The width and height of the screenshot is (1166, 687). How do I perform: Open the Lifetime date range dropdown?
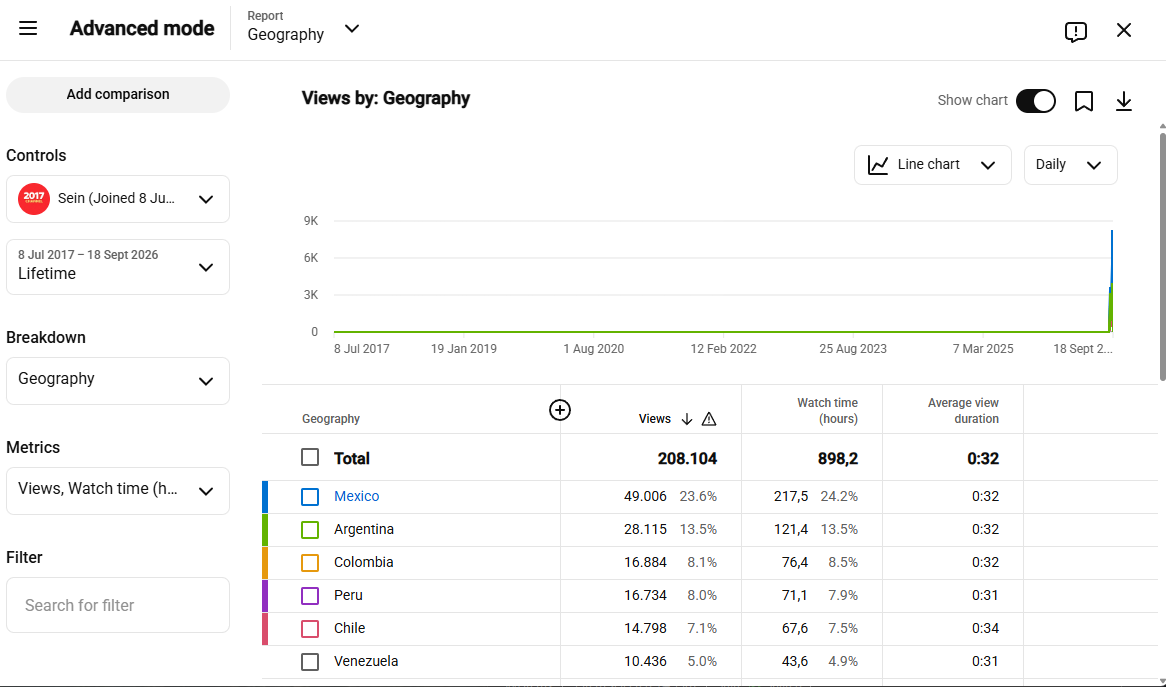click(x=118, y=267)
